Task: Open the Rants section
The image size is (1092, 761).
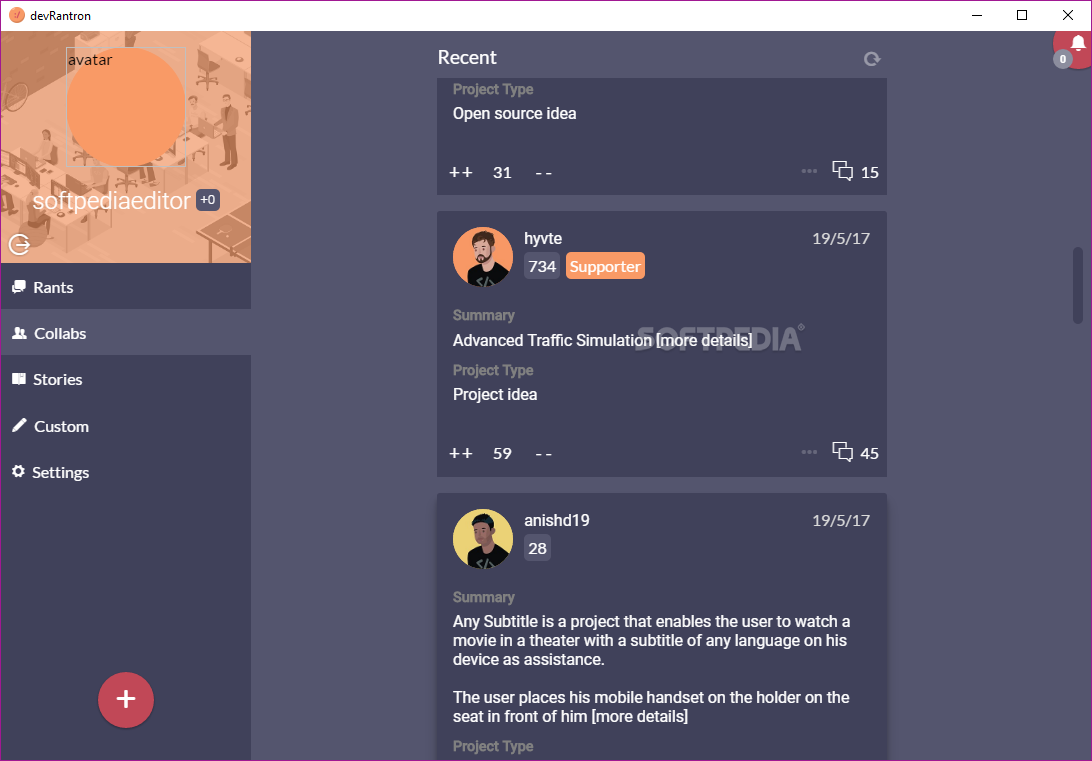Action: pyautogui.click(x=126, y=287)
